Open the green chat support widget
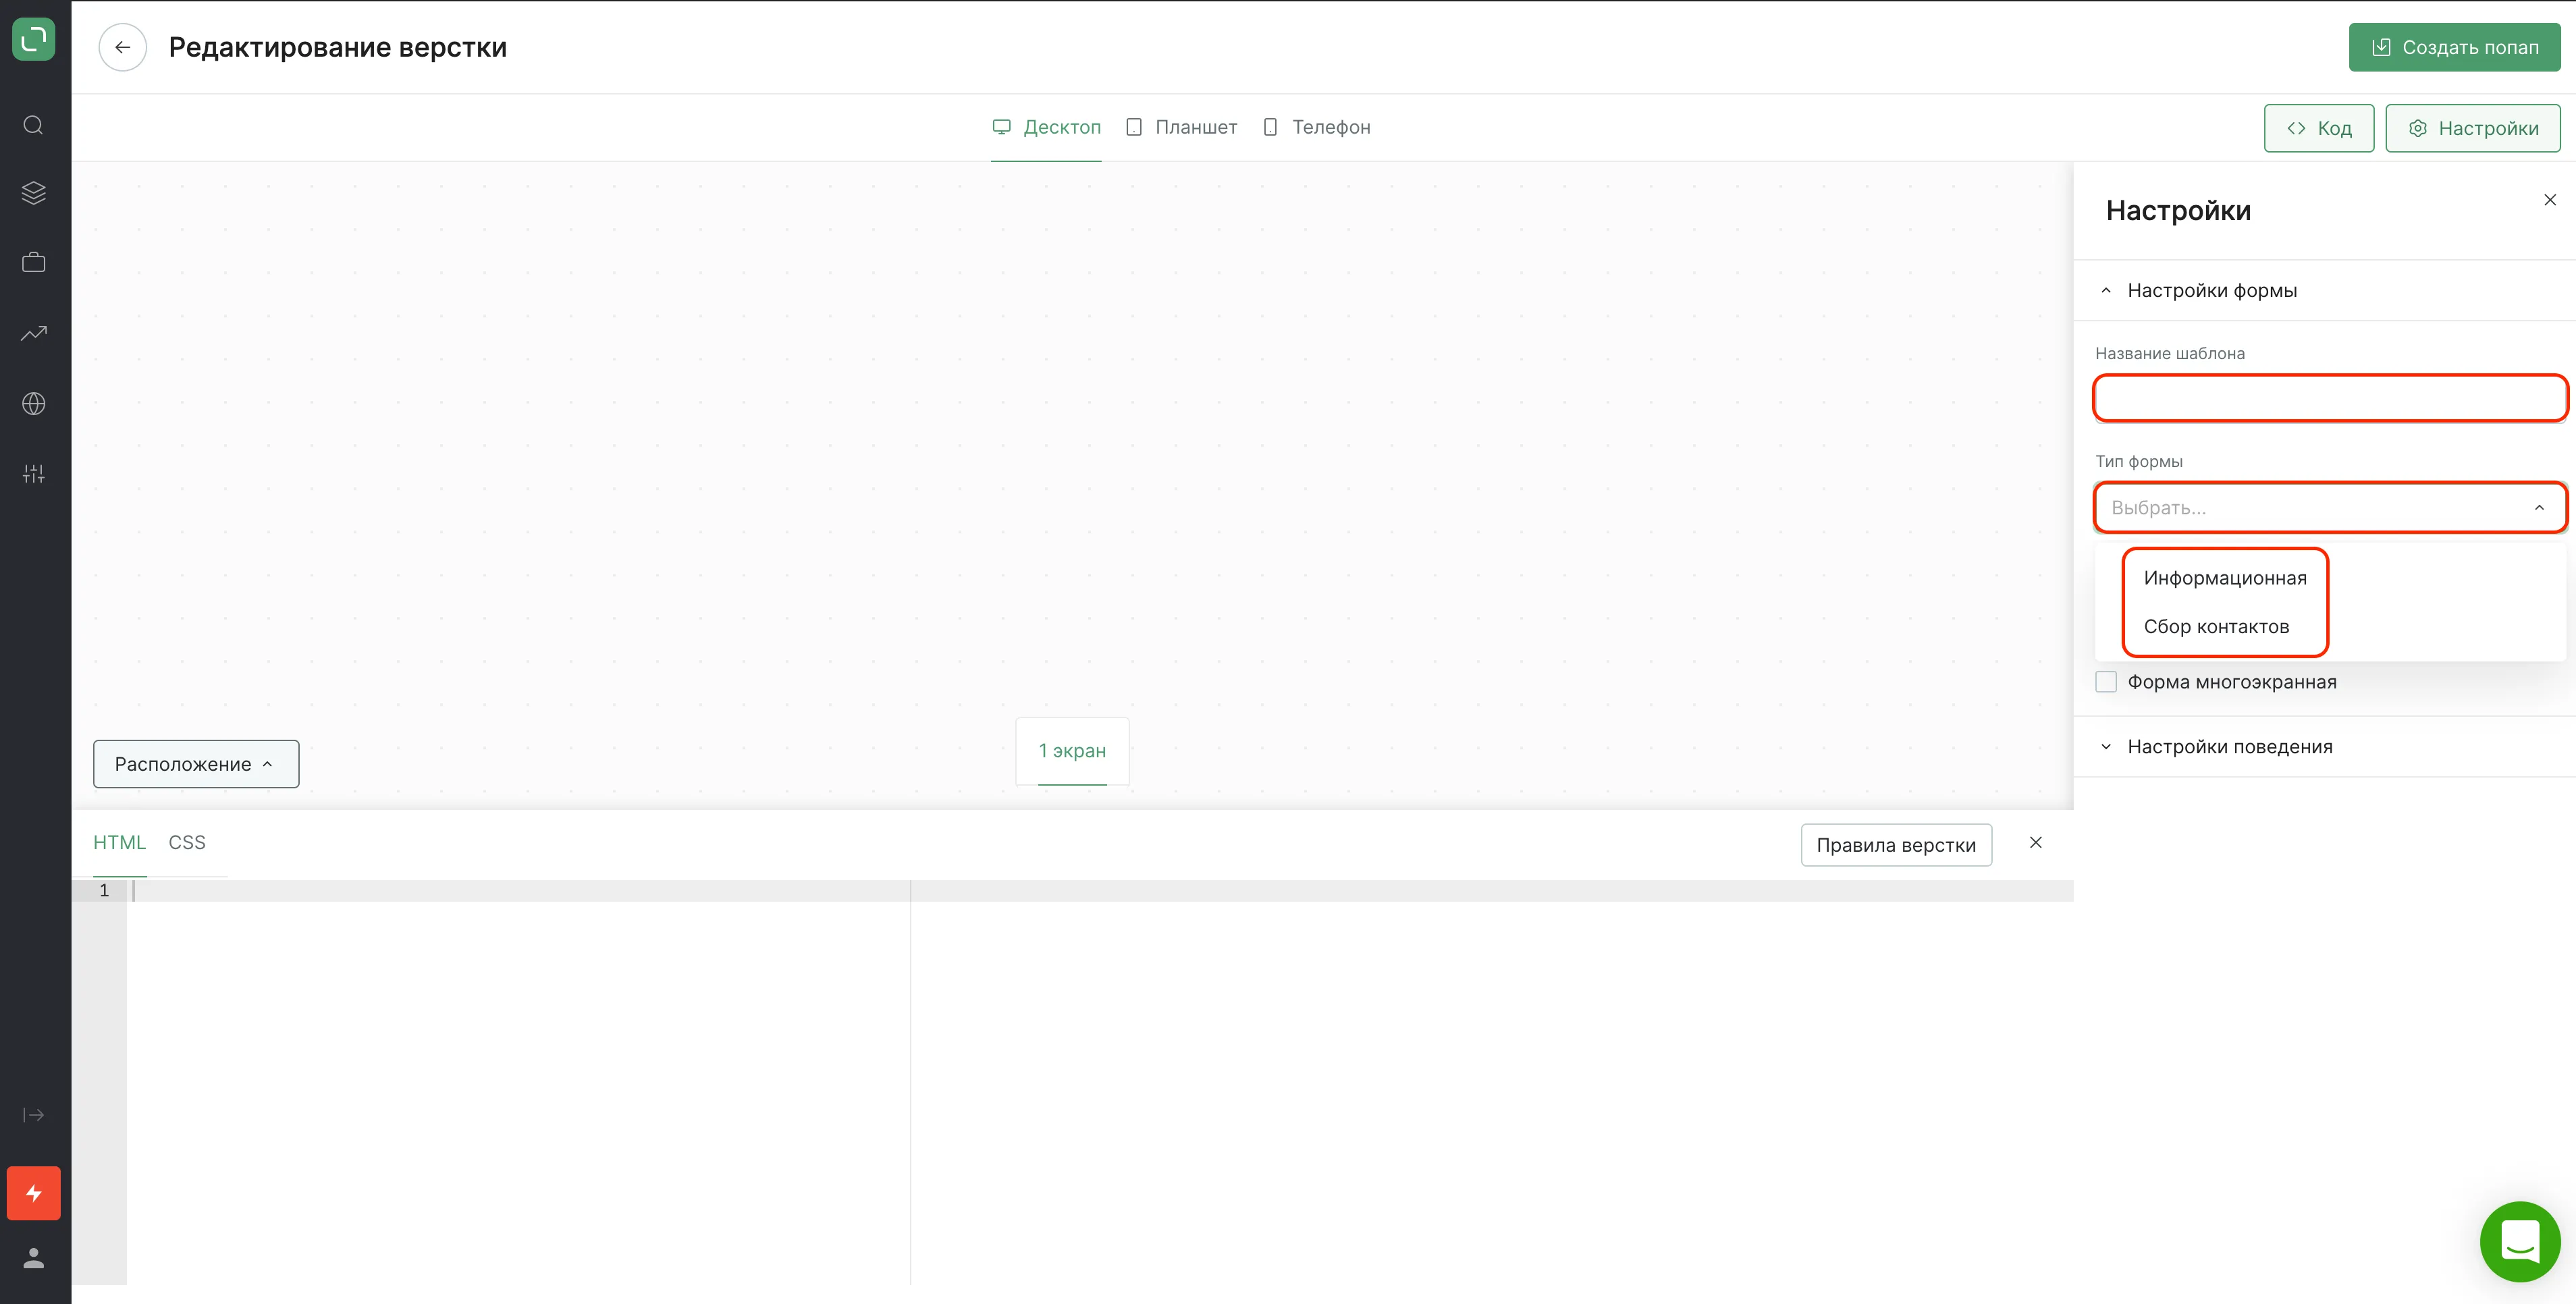The image size is (2576, 1304). point(2520,1241)
